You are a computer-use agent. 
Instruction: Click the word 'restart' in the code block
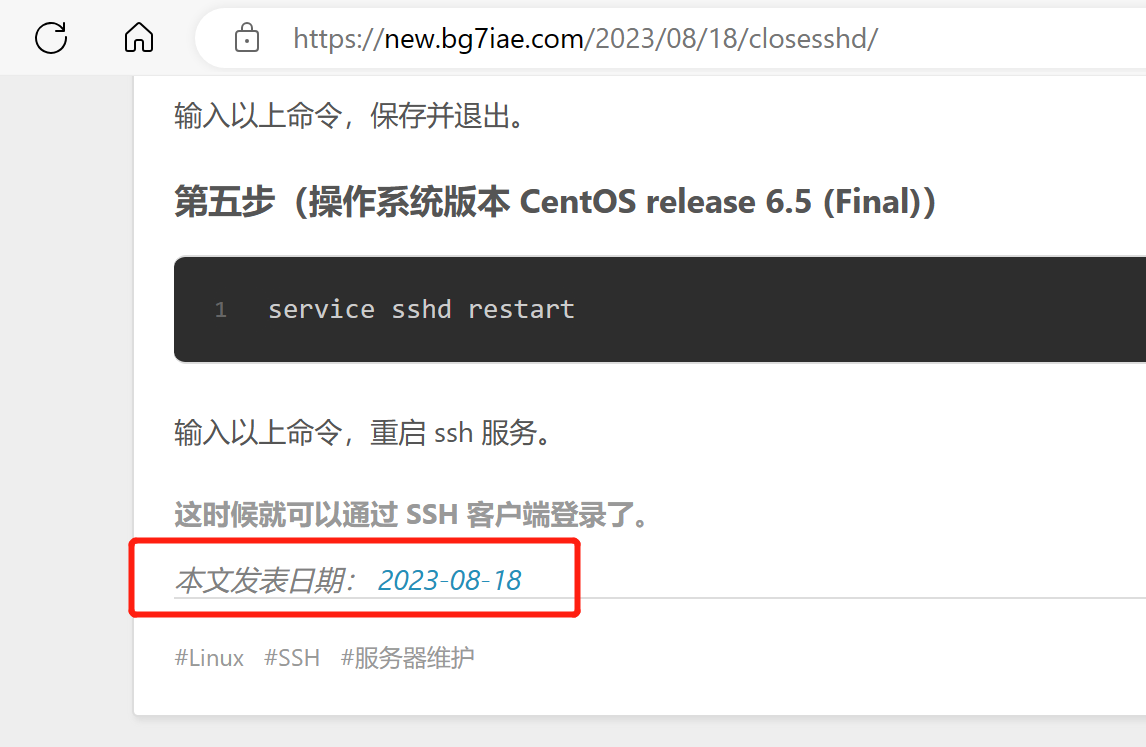[x=521, y=309]
